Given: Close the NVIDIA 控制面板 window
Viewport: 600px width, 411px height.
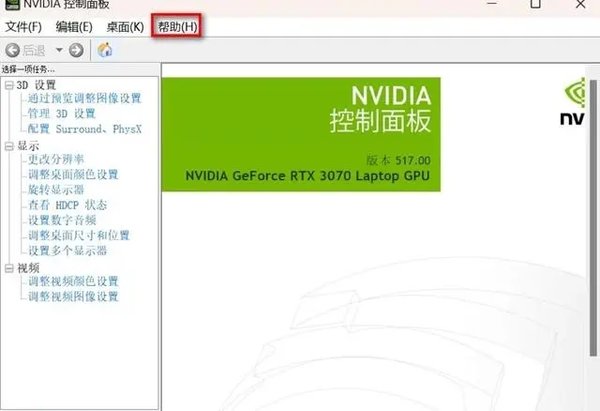Looking at the screenshot, I should (580, 4).
